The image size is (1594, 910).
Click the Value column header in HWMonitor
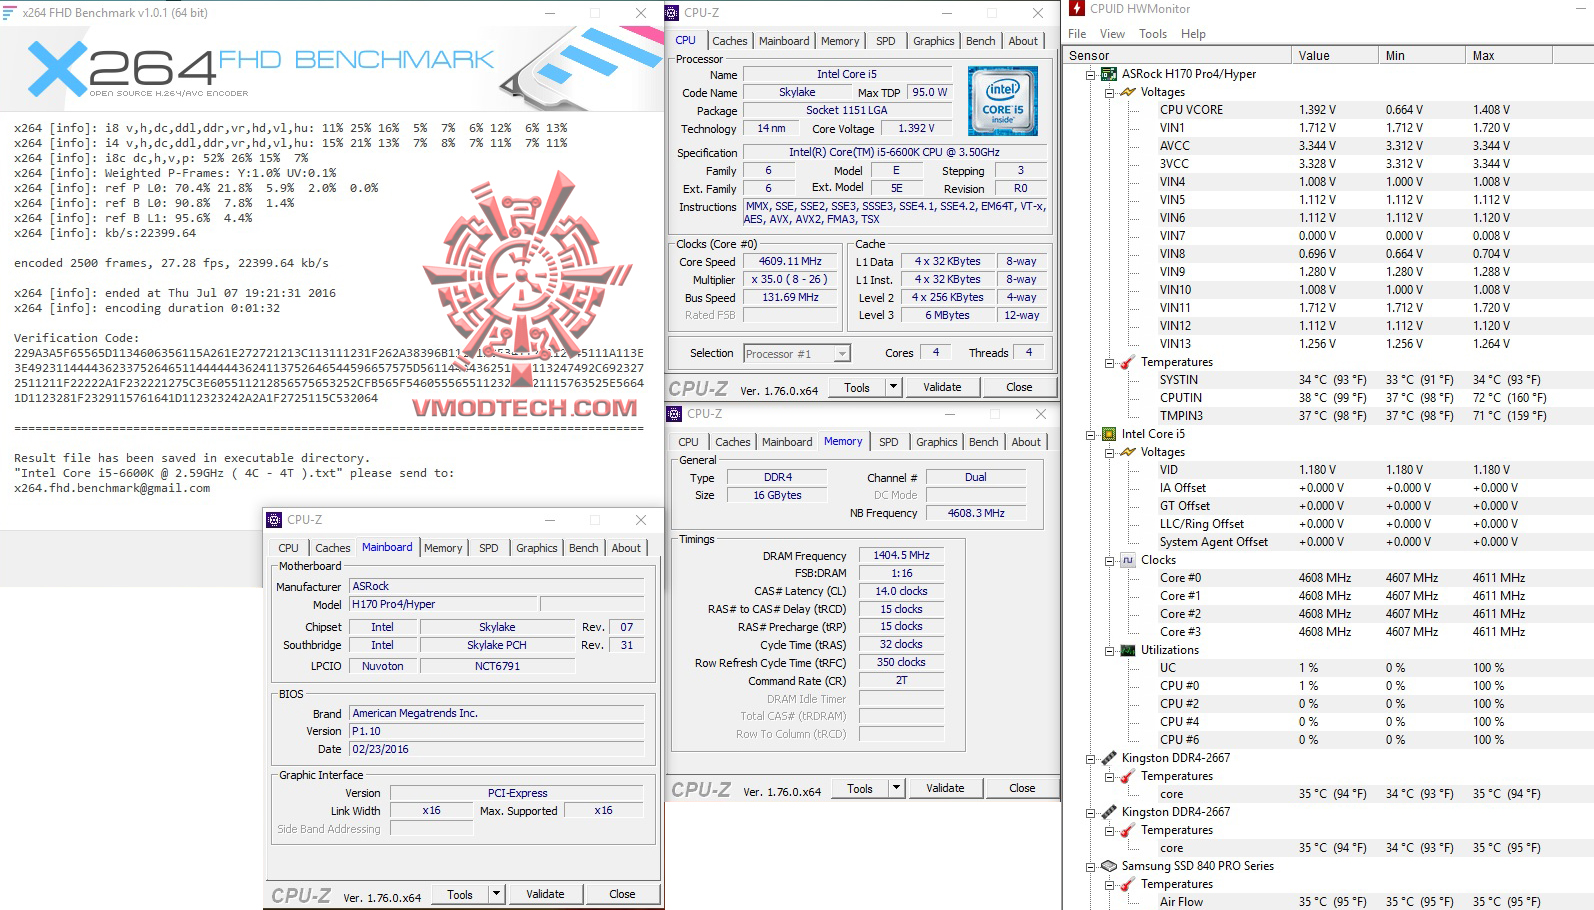1334,56
